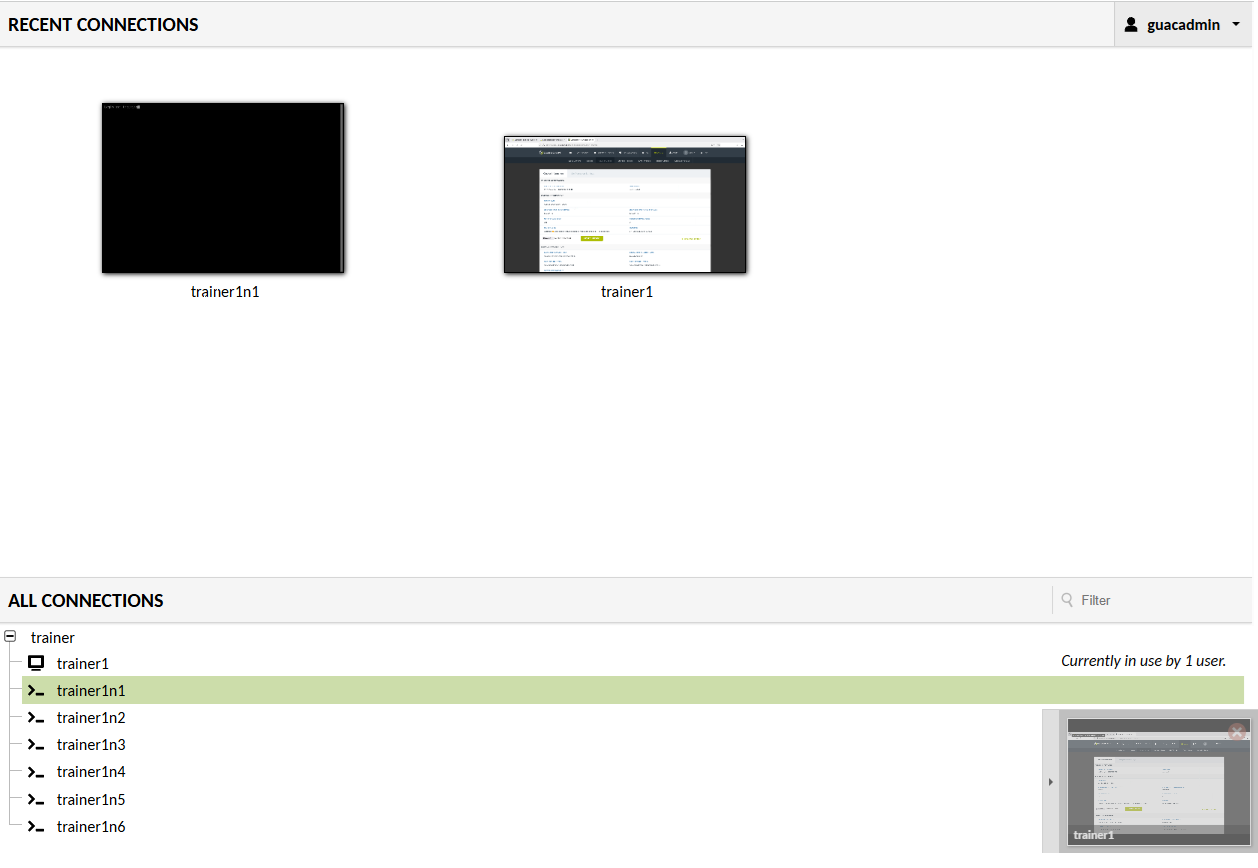
Task: Close the trainer1 active connection preview
Action: [1237, 732]
